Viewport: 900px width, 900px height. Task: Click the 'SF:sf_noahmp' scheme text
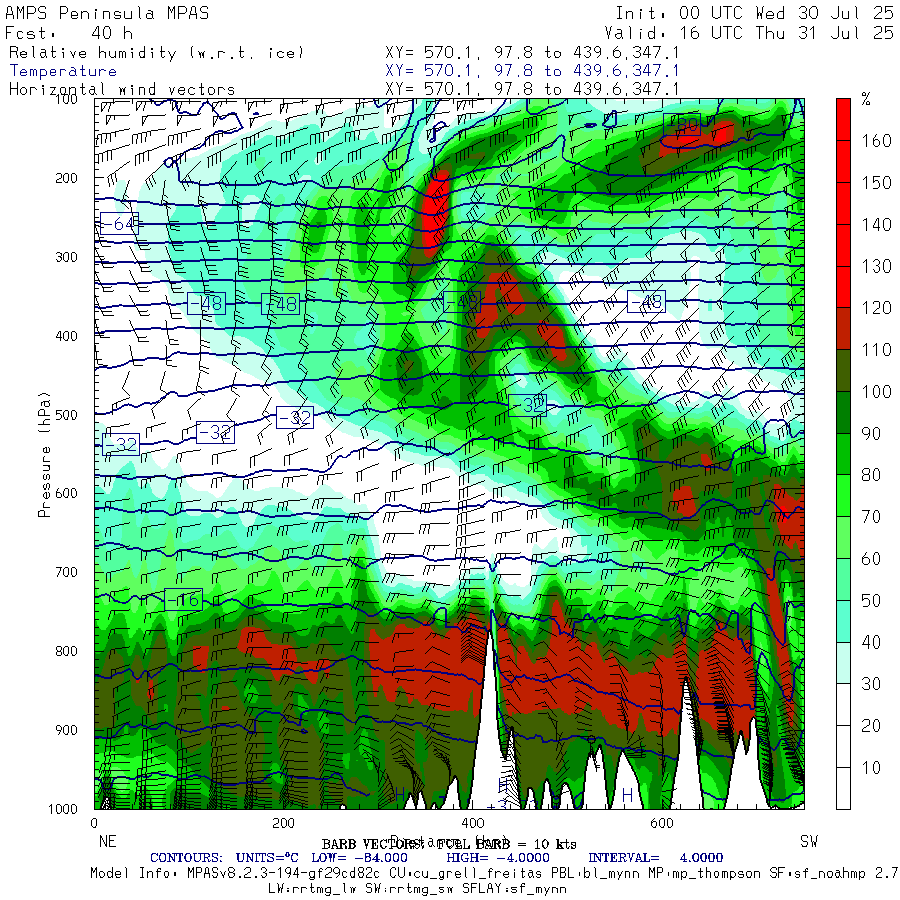[x=817, y=874]
